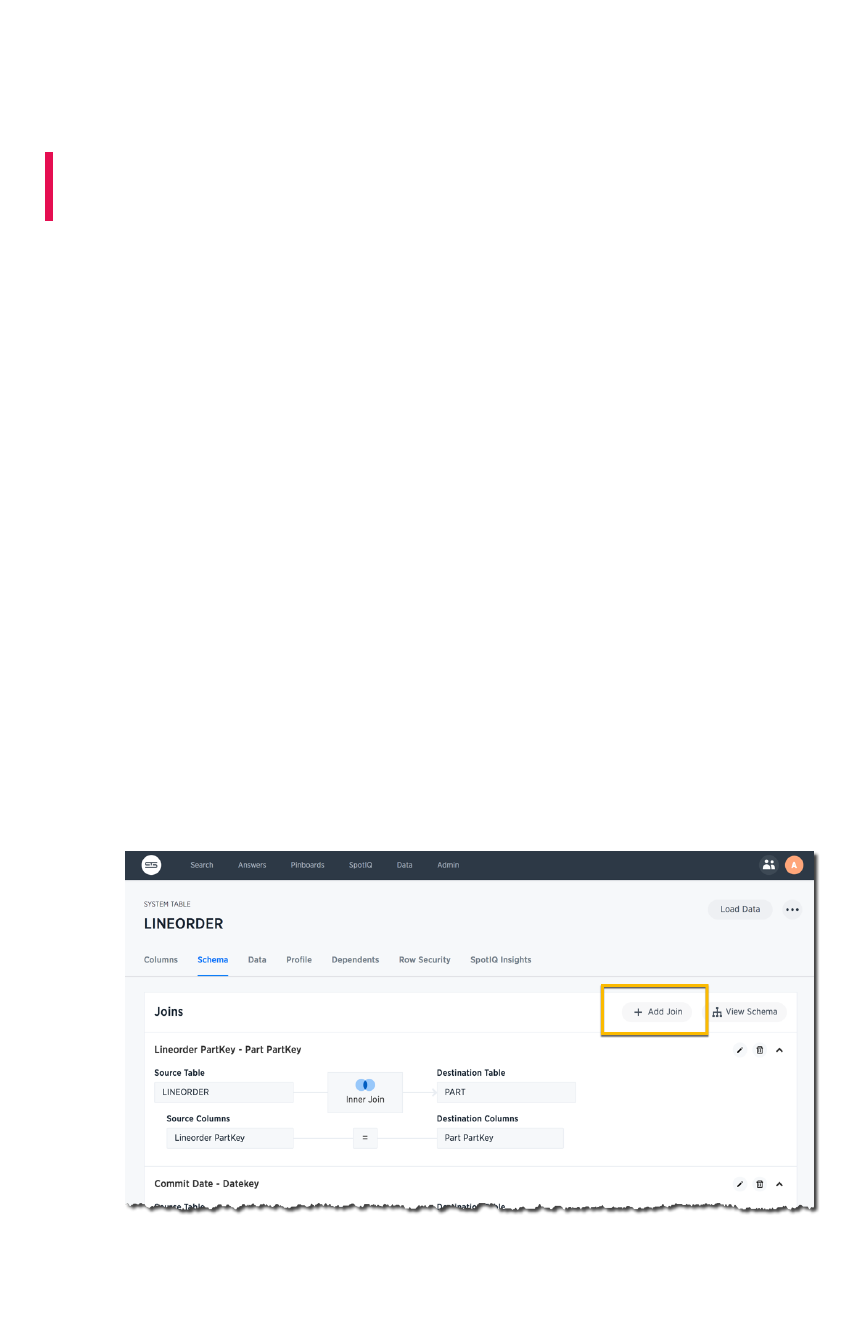The image size is (864, 1344).
Task: Click the ThoughtSpot logo icon
Action: click(151, 865)
